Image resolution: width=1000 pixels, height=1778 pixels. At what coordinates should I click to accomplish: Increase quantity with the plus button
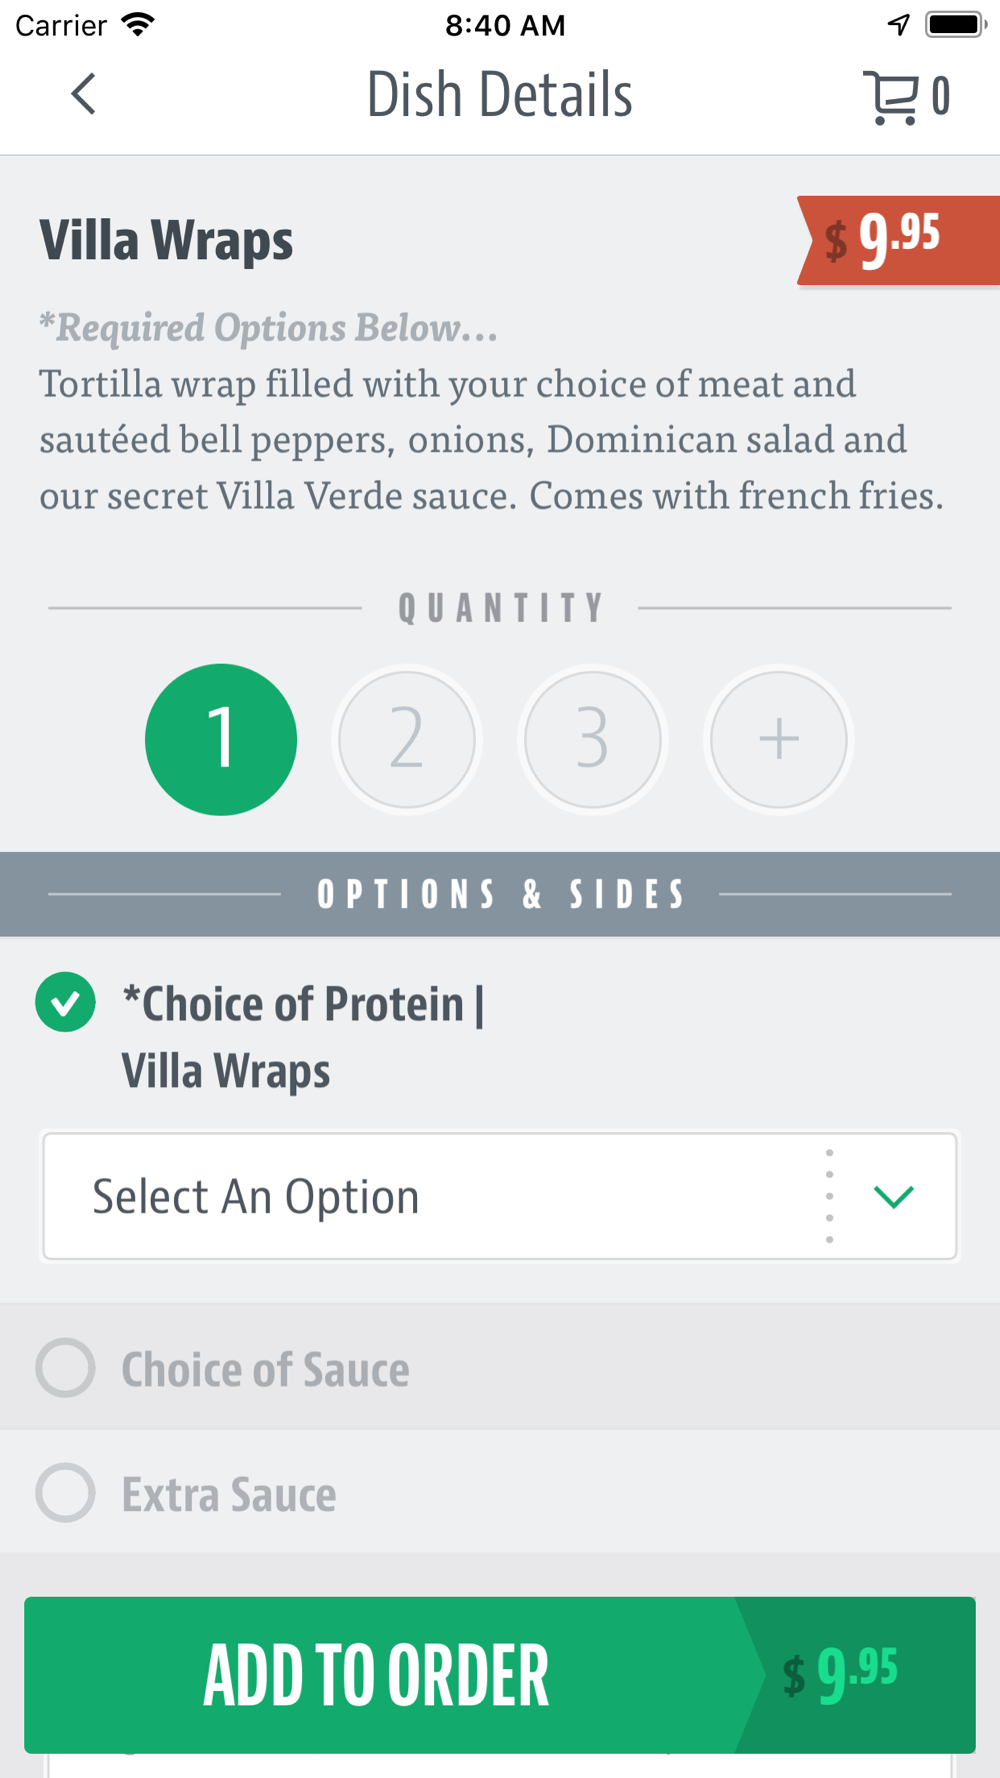point(778,740)
